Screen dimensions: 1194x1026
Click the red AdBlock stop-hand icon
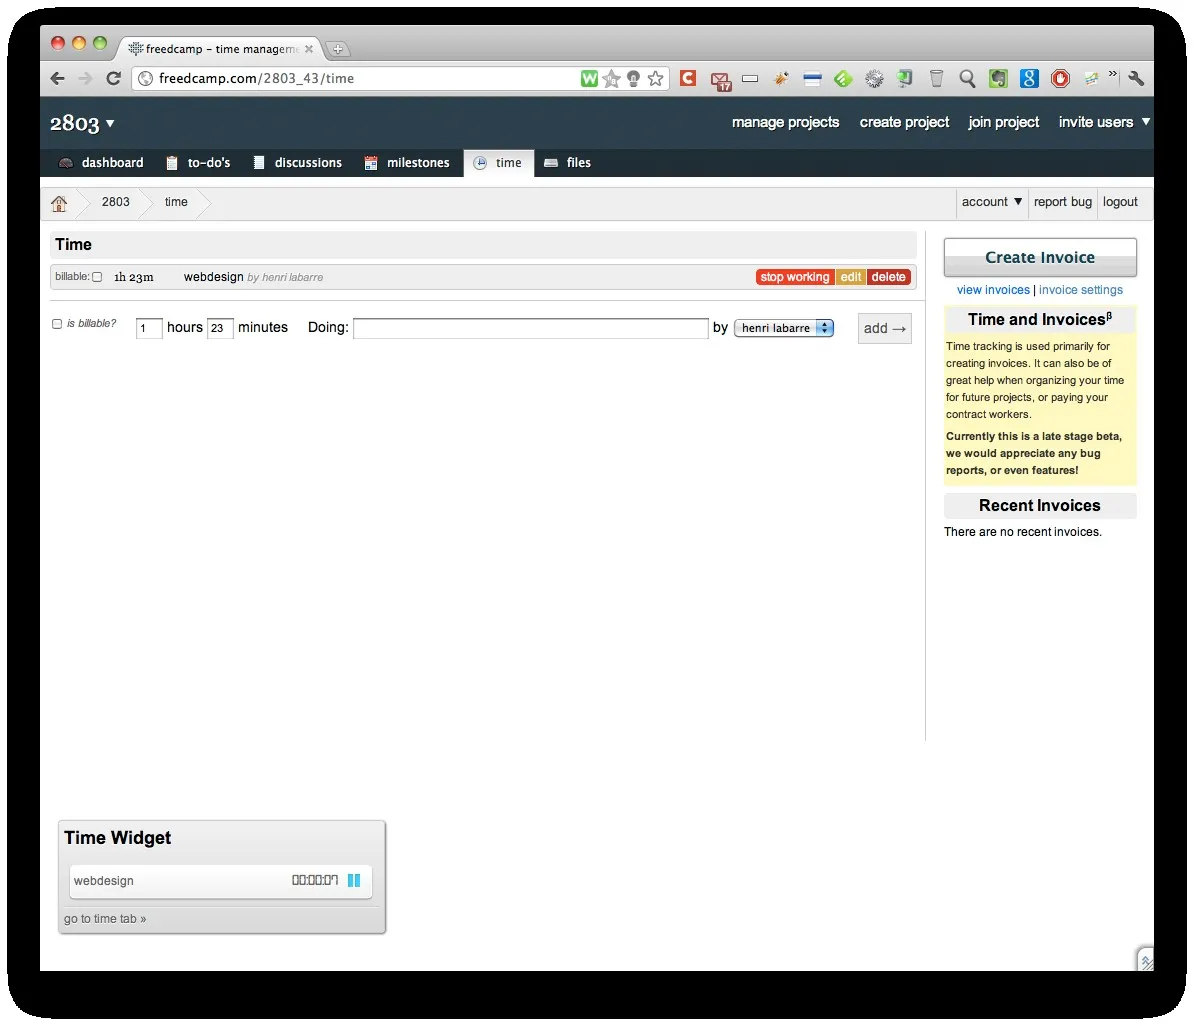click(x=1060, y=78)
